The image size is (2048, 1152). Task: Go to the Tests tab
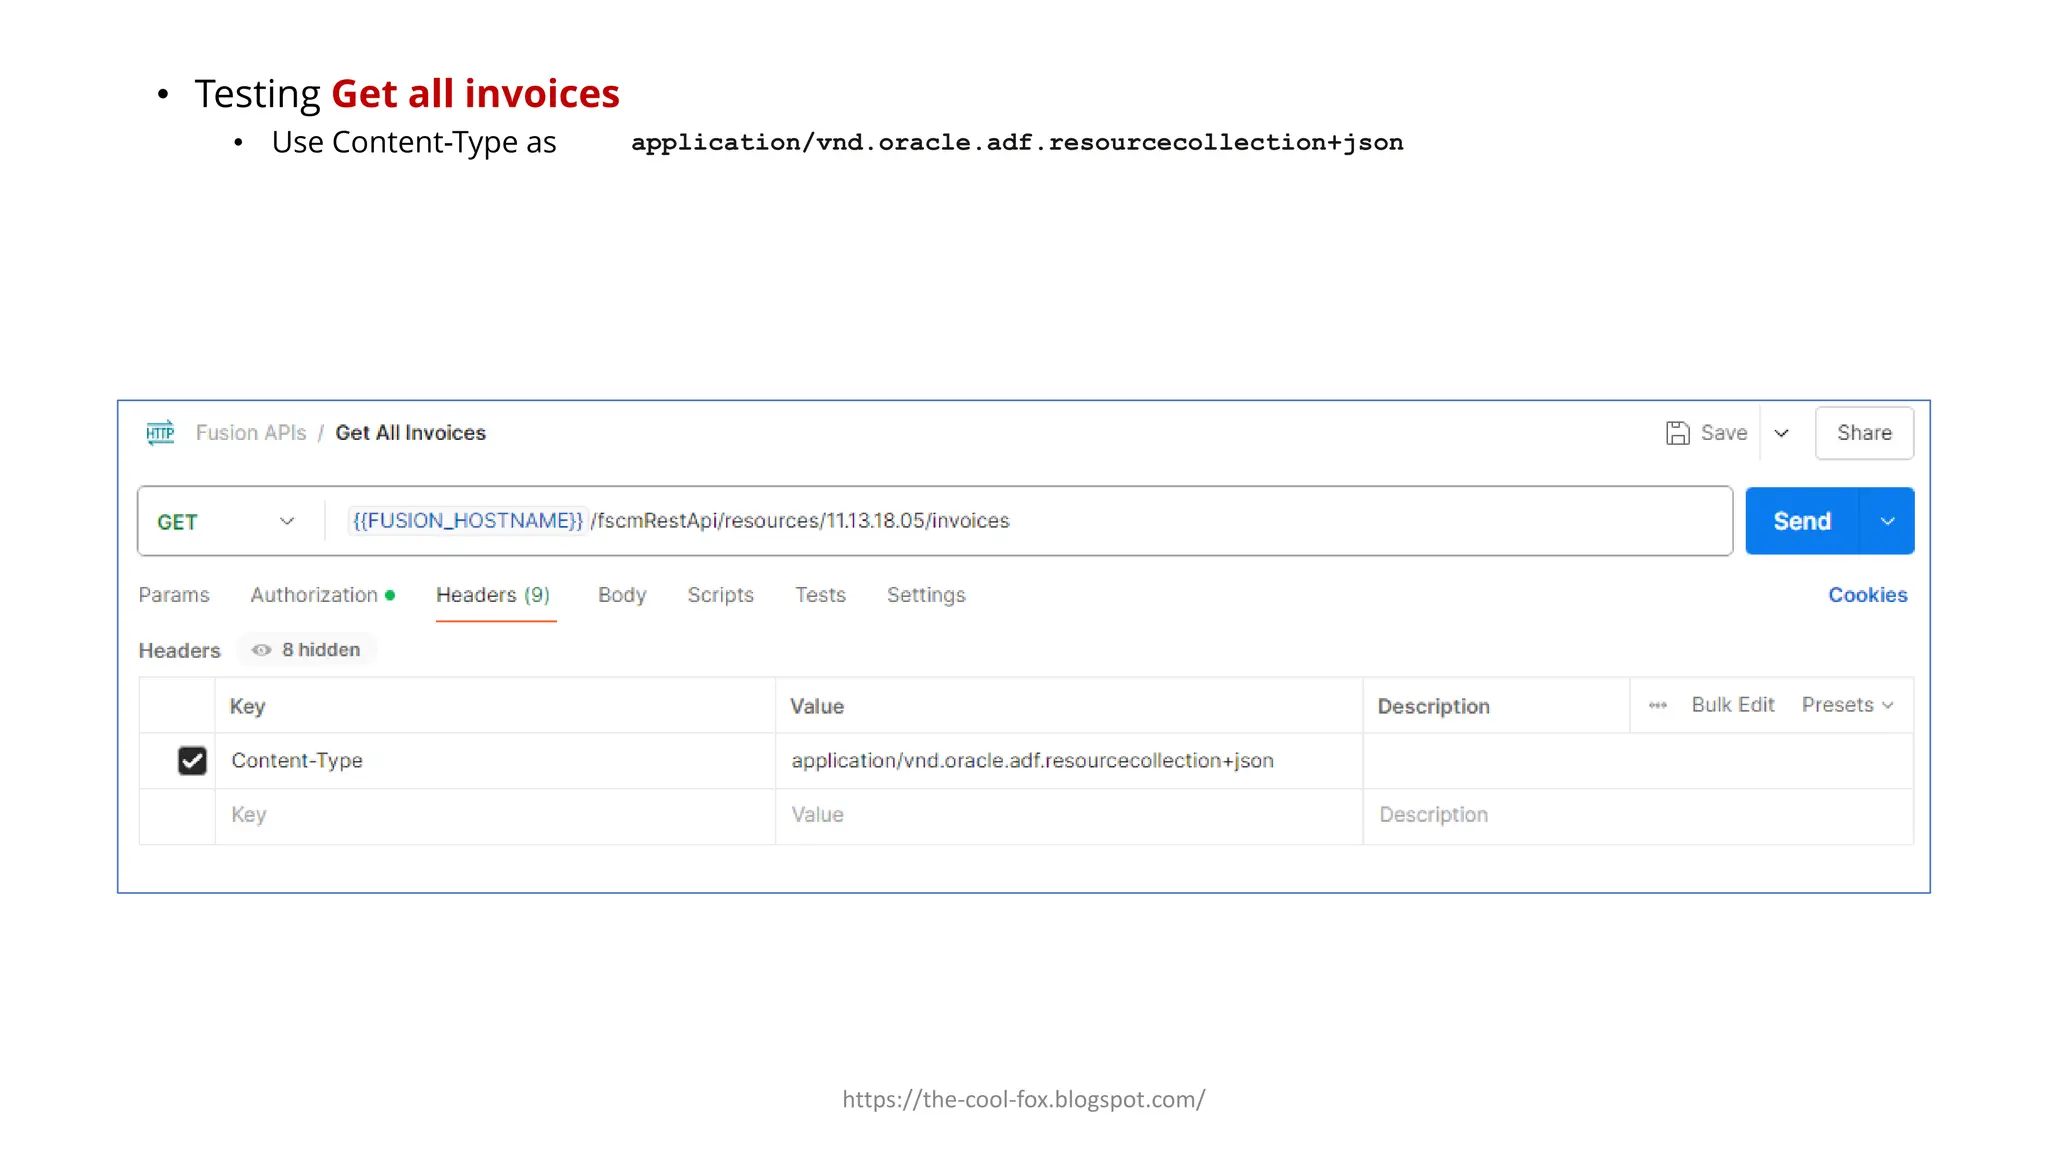pos(820,595)
